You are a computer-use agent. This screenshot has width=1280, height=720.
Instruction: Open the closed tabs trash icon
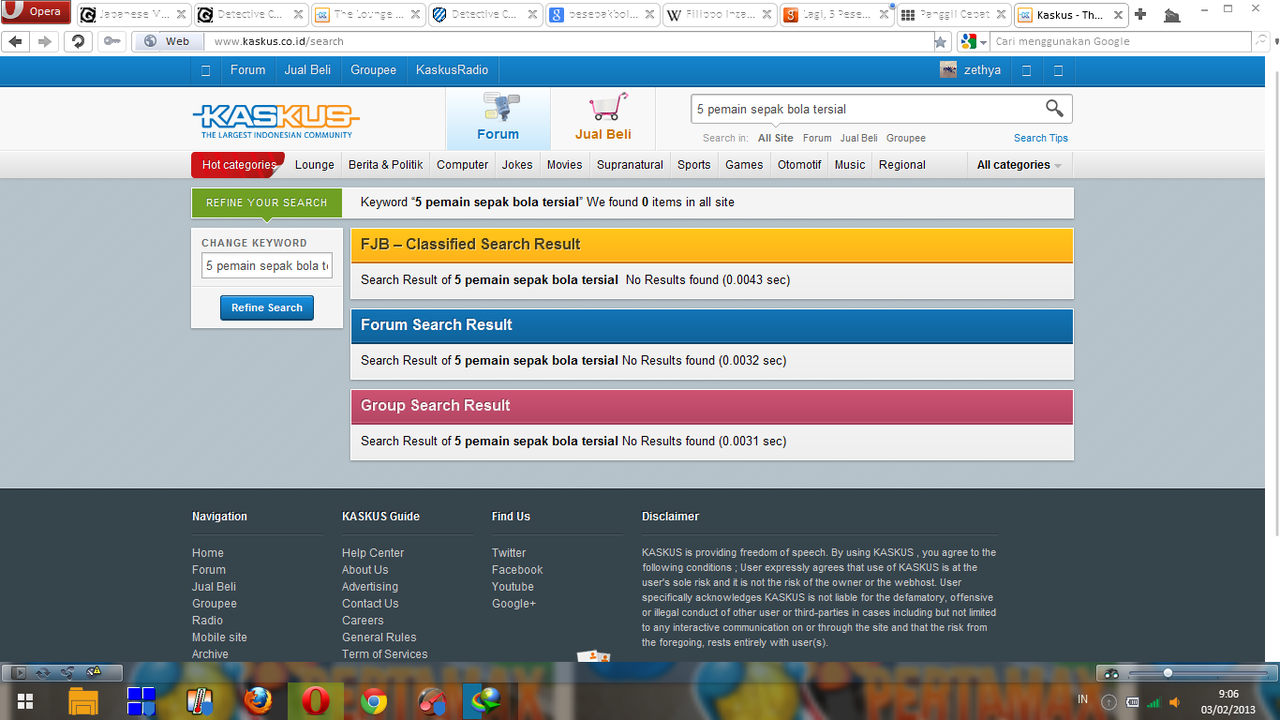1172,15
